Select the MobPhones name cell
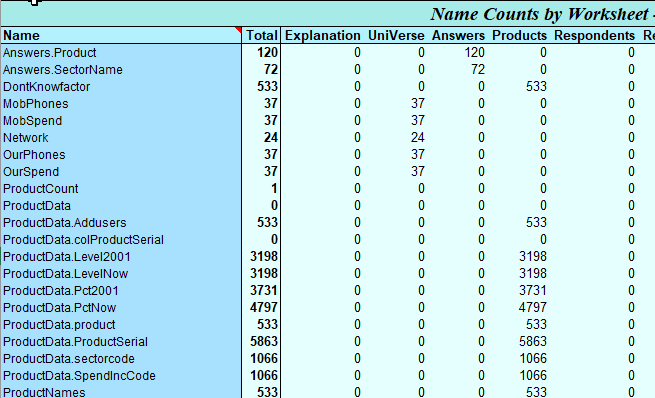The height and width of the screenshot is (398, 655). 121,104
